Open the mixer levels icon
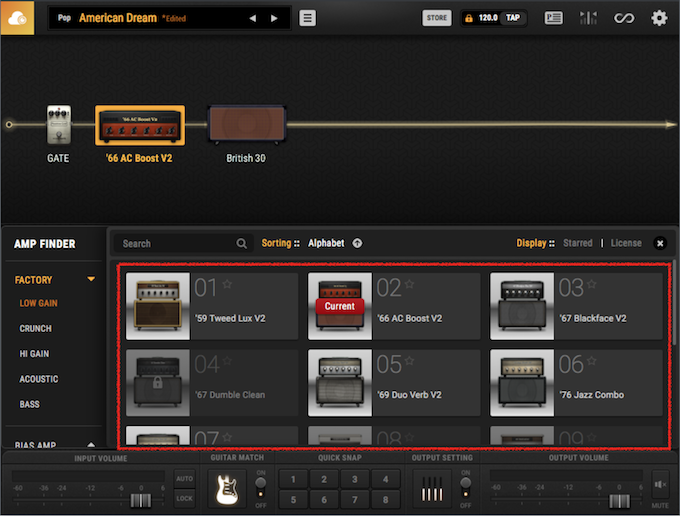680x516 pixels. pos(588,18)
